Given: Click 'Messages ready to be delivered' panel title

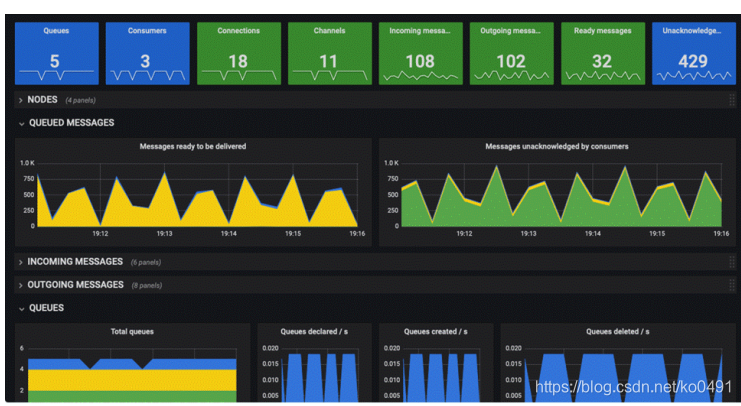Looking at the screenshot, I should pos(193,147).
